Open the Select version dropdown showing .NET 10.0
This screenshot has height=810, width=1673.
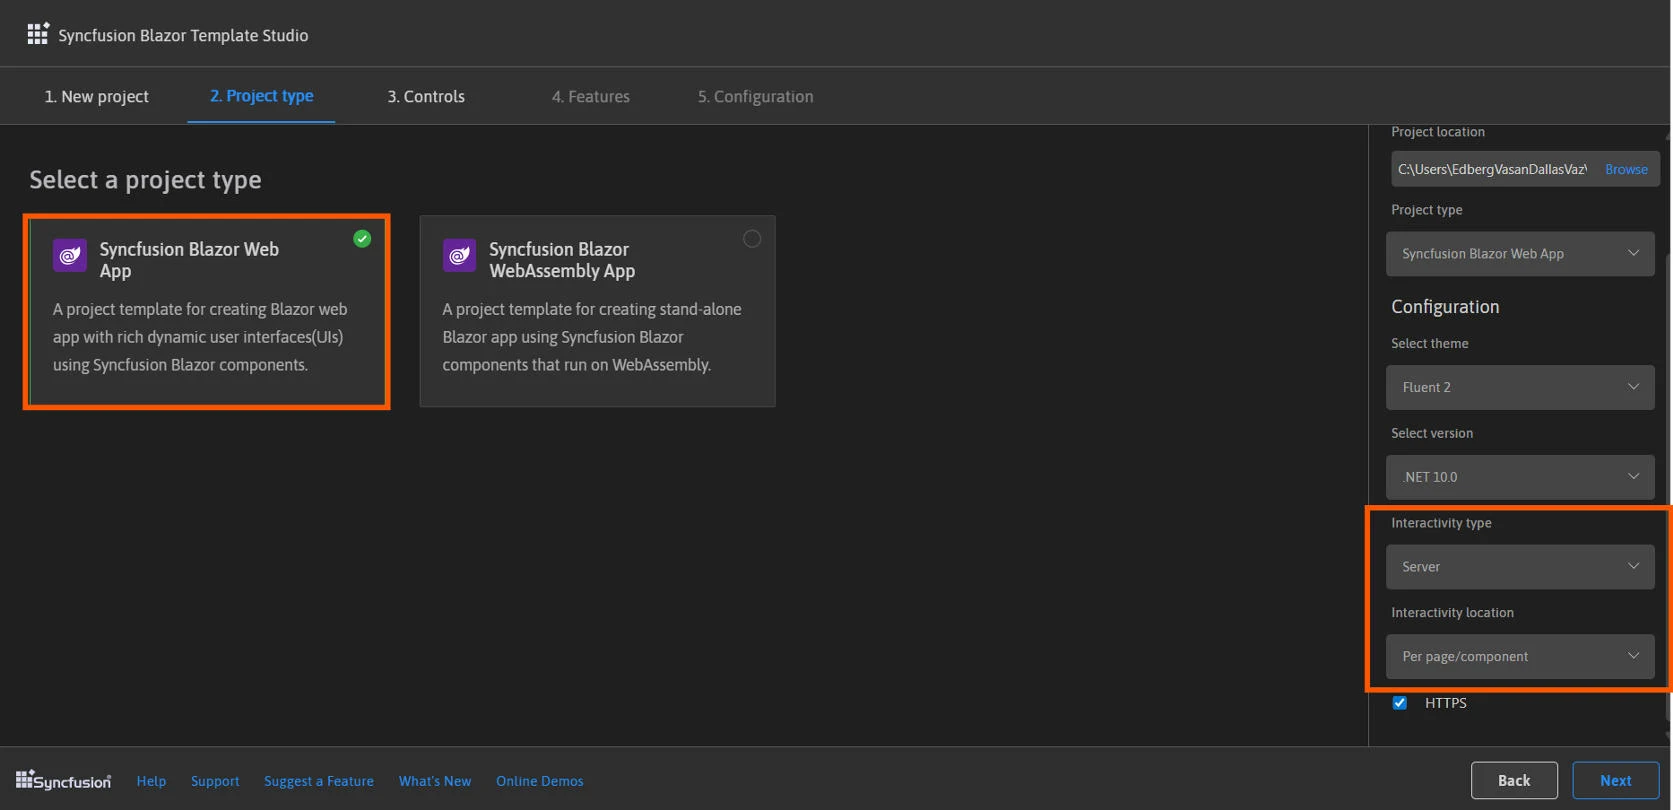1520,477
